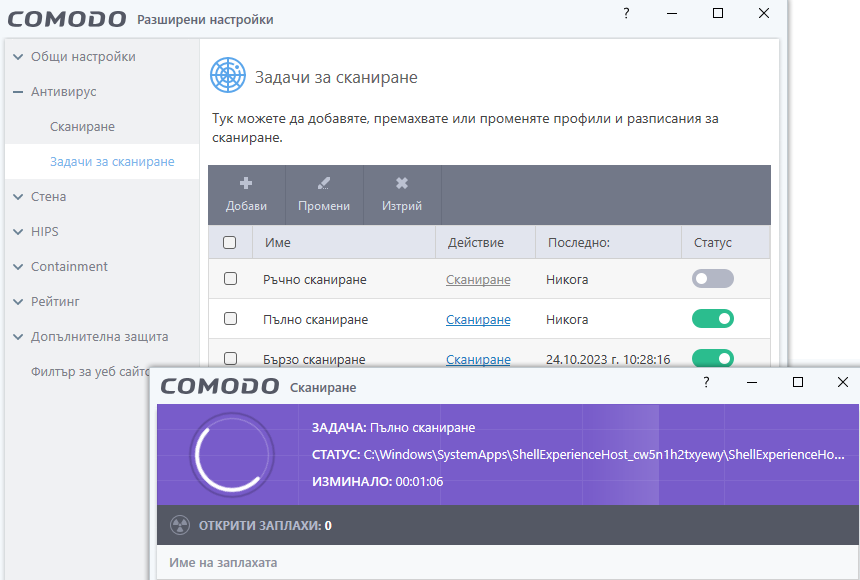
Task: Close the Сканиране window
Action: point(843,382)
